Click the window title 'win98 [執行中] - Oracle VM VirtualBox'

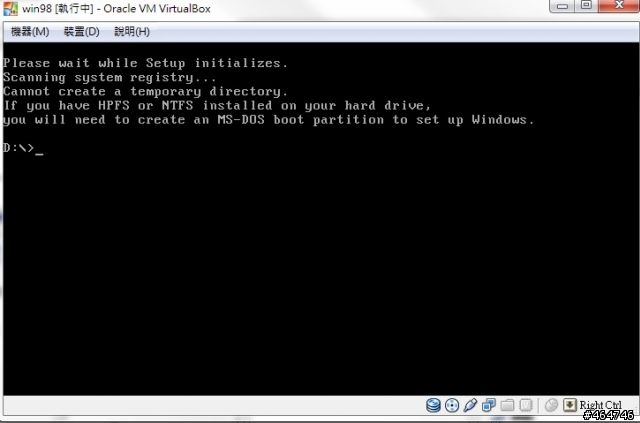116,9
